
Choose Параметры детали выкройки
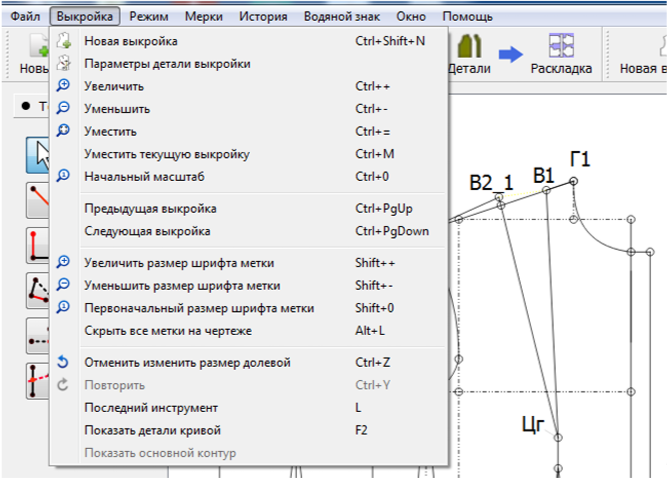point(249,64)
